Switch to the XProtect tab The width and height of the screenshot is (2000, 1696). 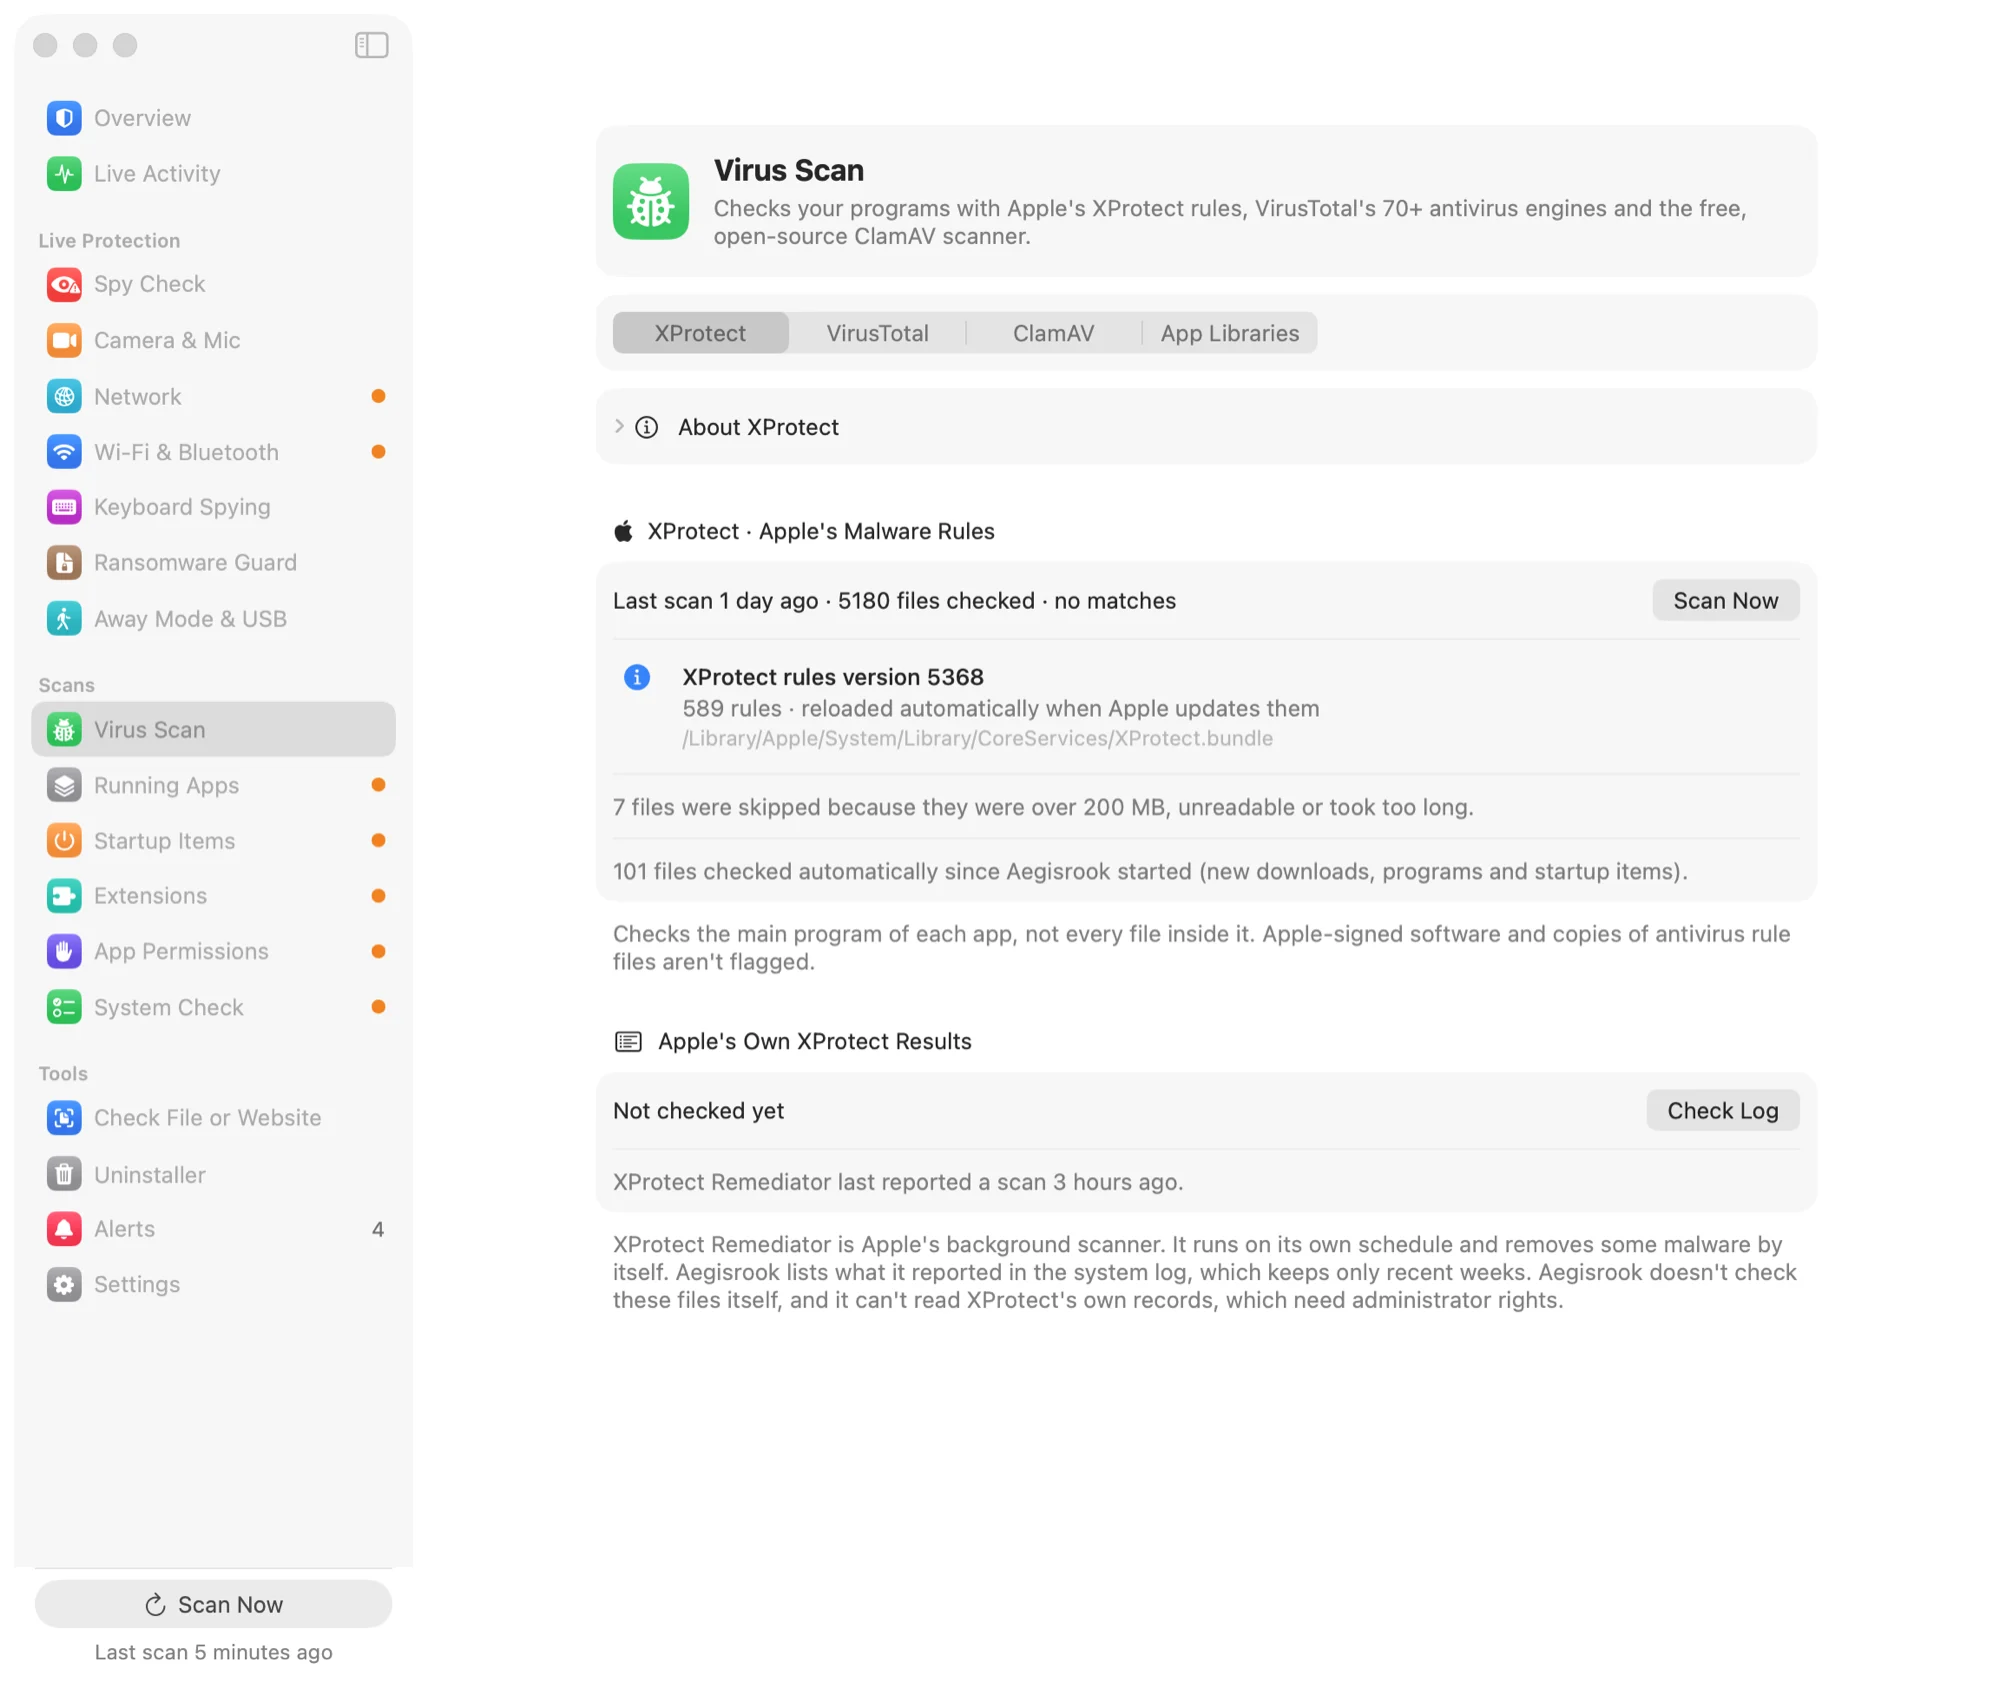[x=700, y=333]
